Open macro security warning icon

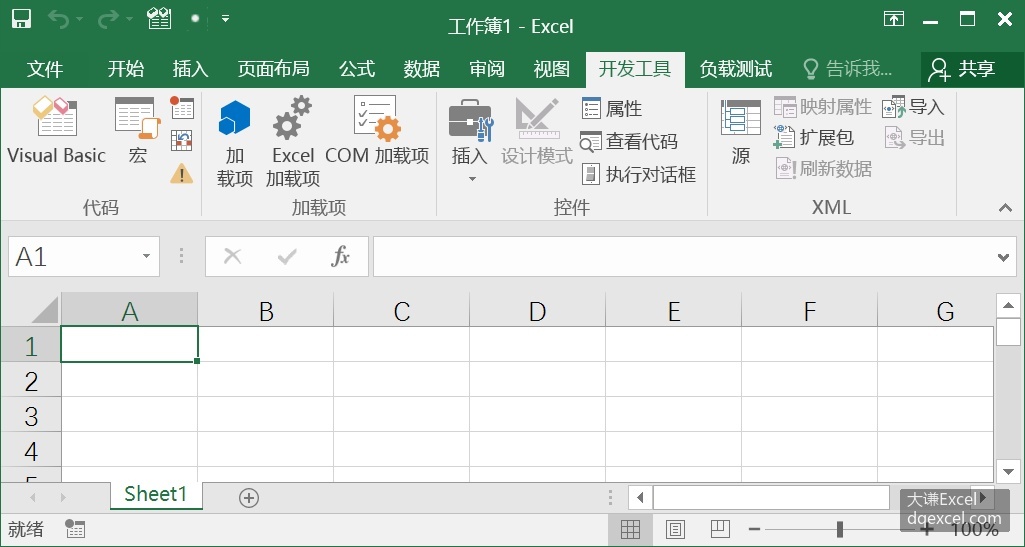182,173
